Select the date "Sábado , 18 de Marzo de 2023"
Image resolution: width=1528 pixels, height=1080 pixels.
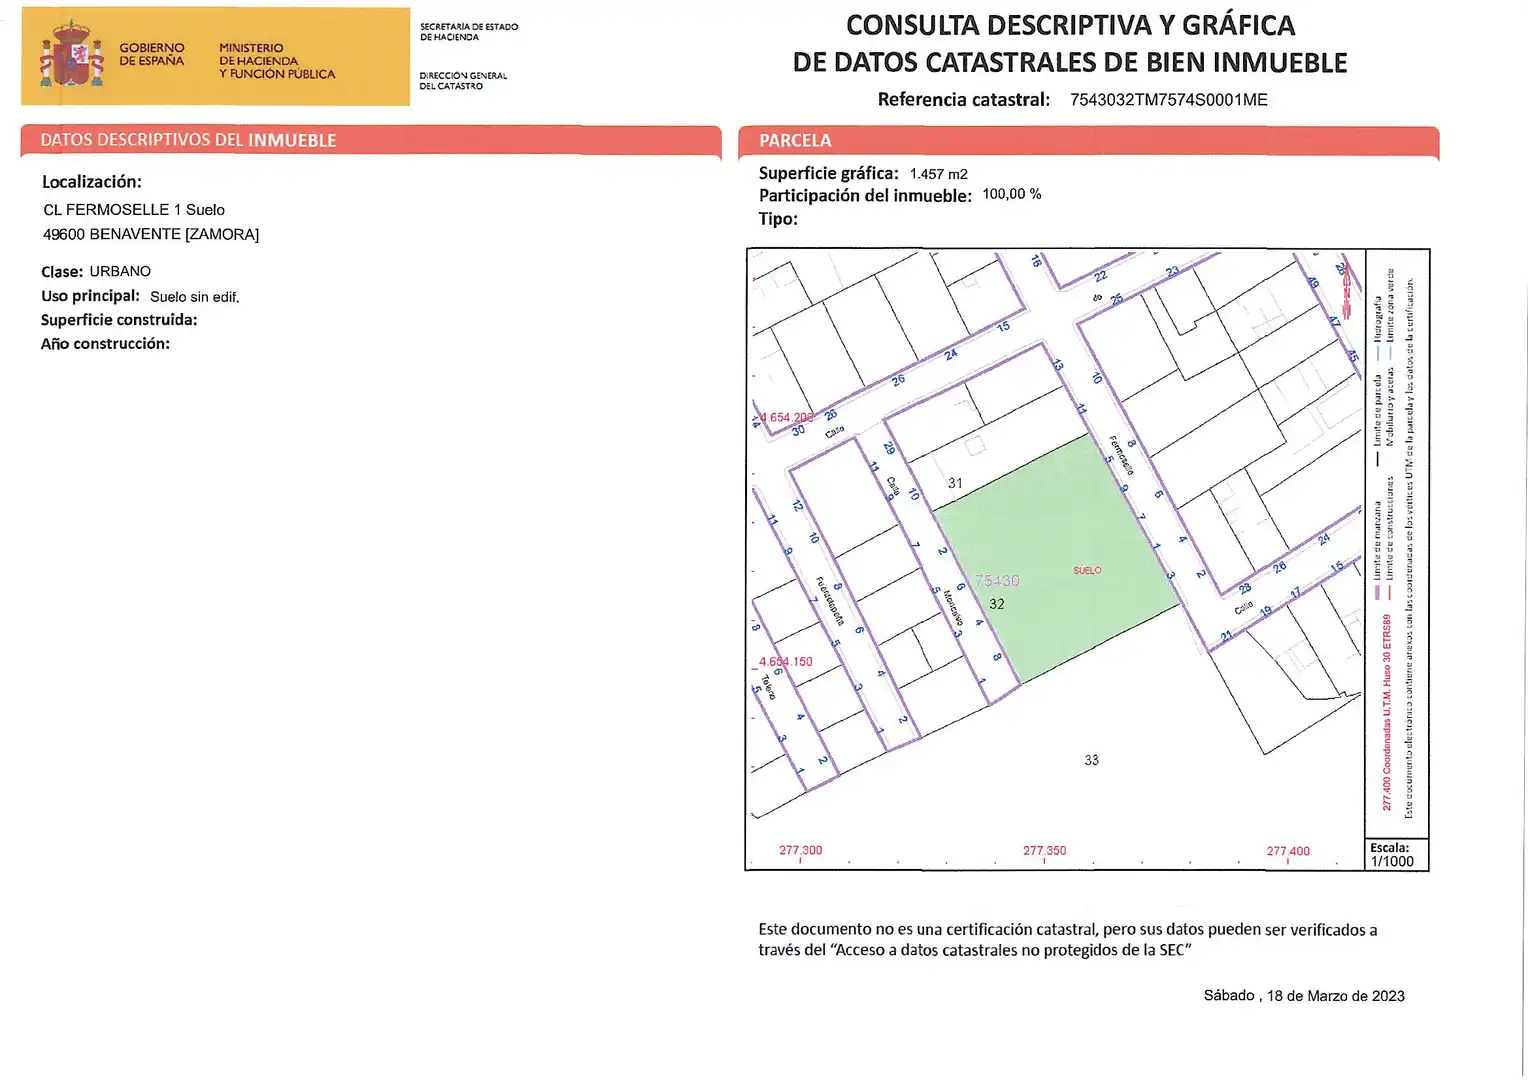[x=1304, y=996]
